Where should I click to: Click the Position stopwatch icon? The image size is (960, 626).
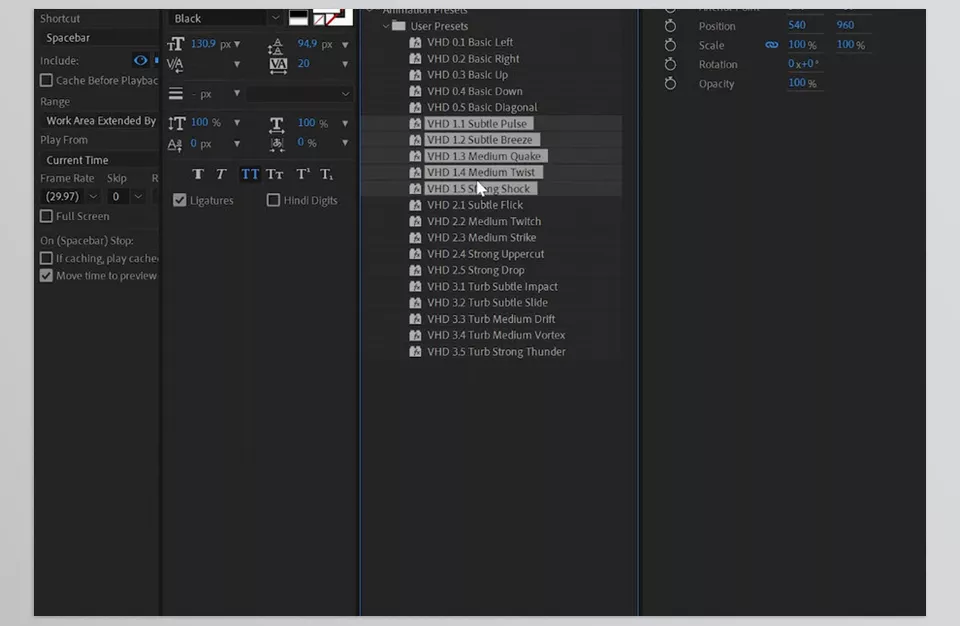point(670,26)
